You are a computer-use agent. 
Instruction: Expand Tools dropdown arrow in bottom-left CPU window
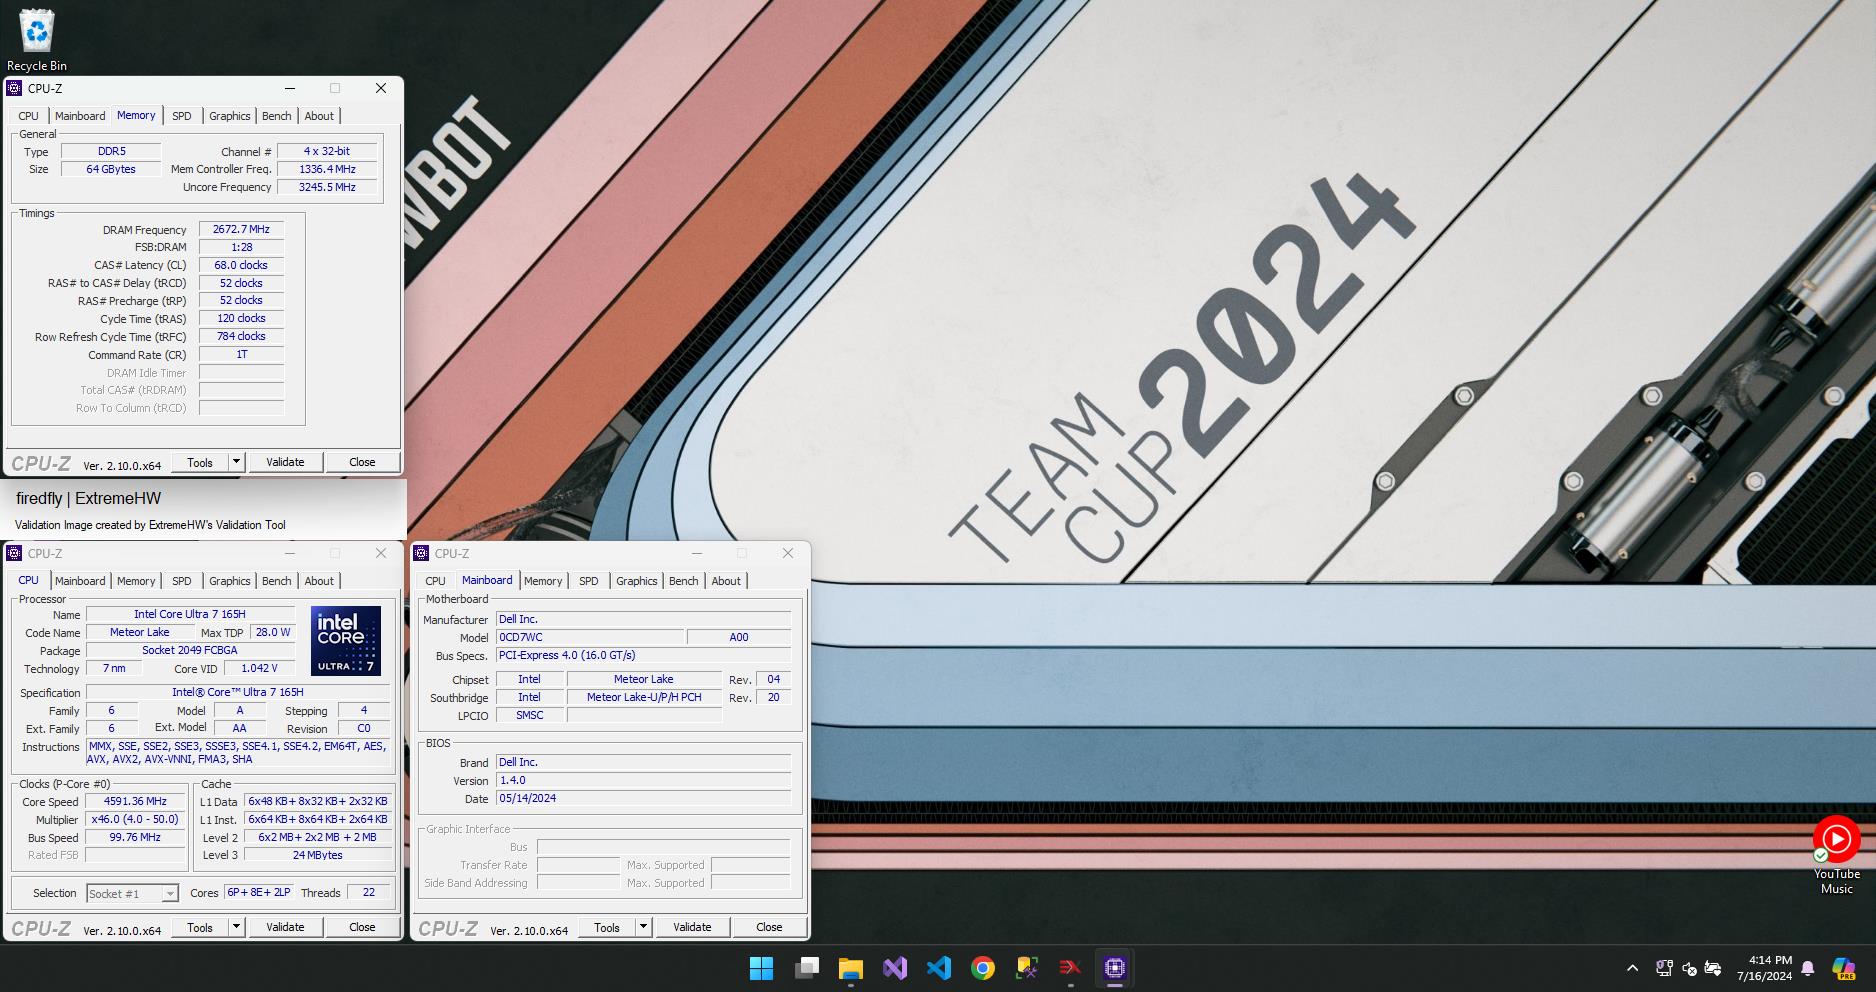point(237,927)
